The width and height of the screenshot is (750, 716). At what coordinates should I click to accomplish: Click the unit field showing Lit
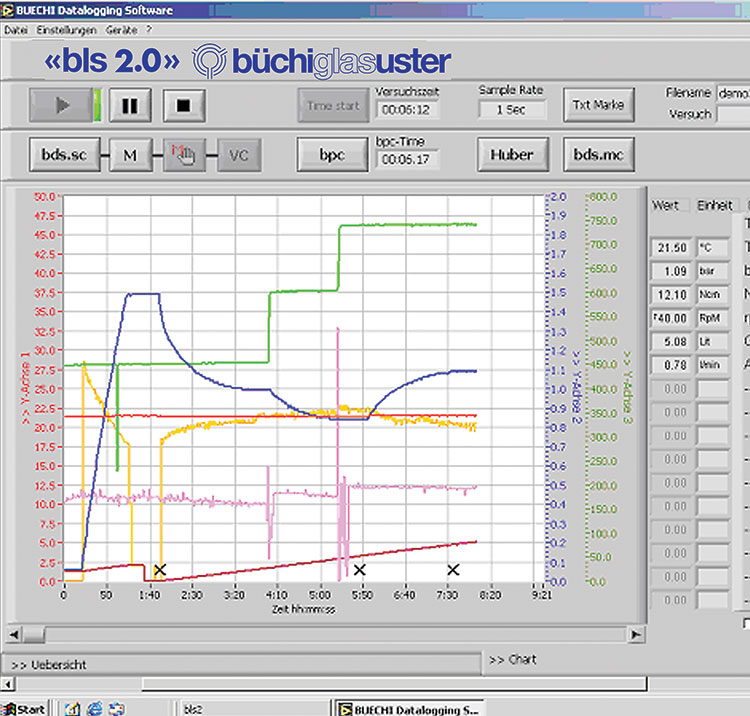pos(712,341)
